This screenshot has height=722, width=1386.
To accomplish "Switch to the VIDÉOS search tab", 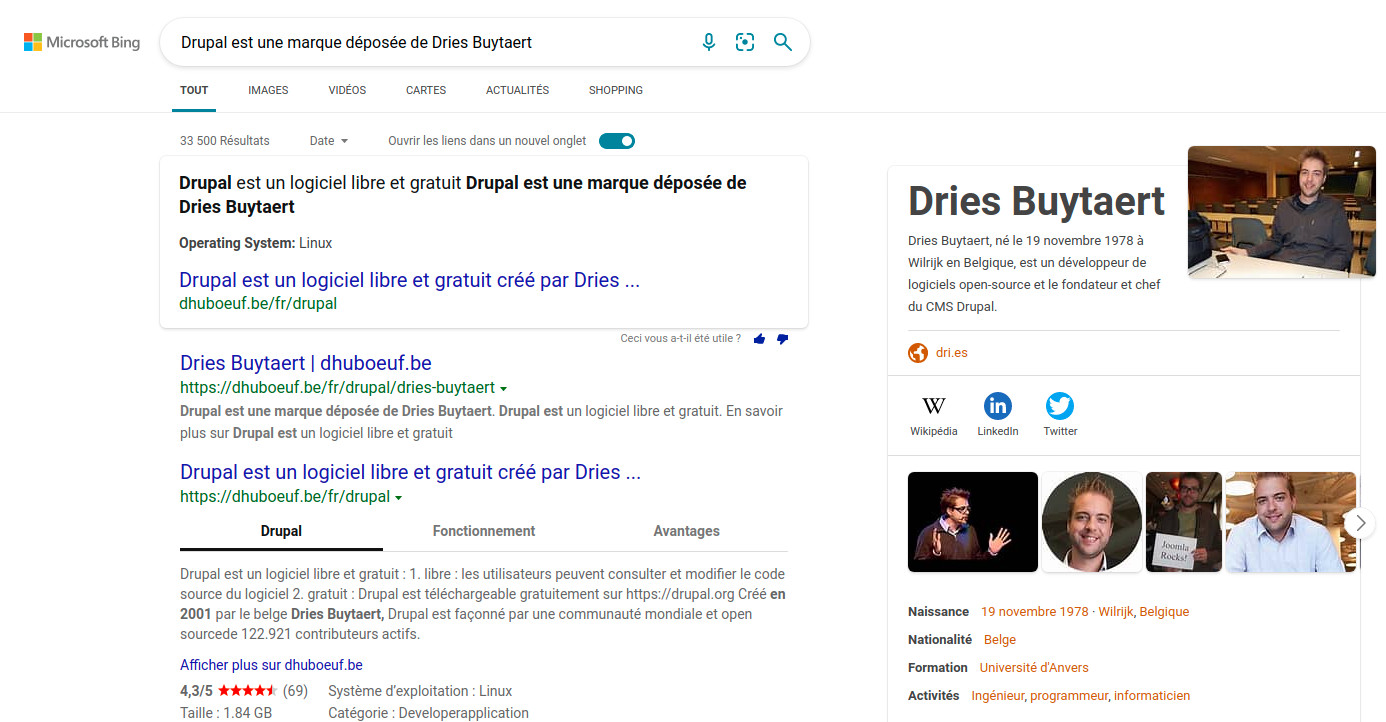I will pos(347,90).
